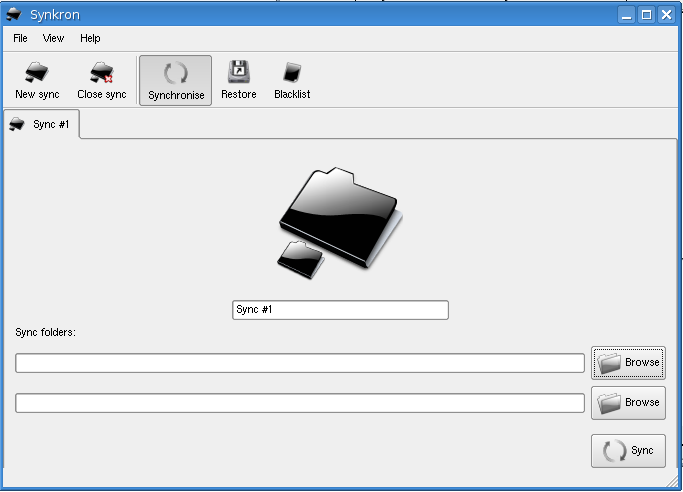Click the first sync folder path field
The width and height of the screenshot is (683, 492).
coord(300,363)
